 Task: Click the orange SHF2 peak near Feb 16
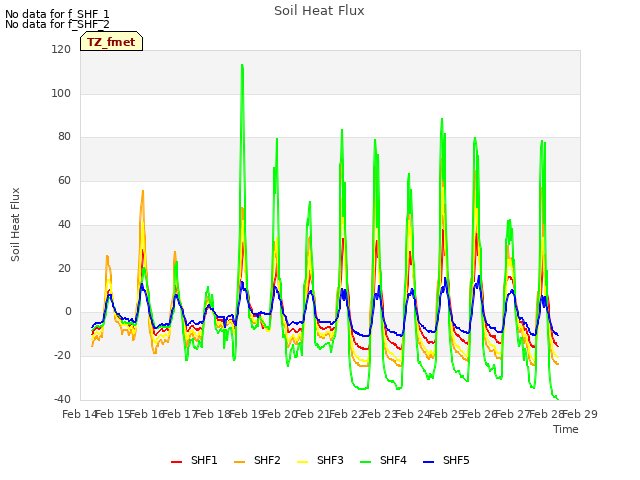(143, 191)
